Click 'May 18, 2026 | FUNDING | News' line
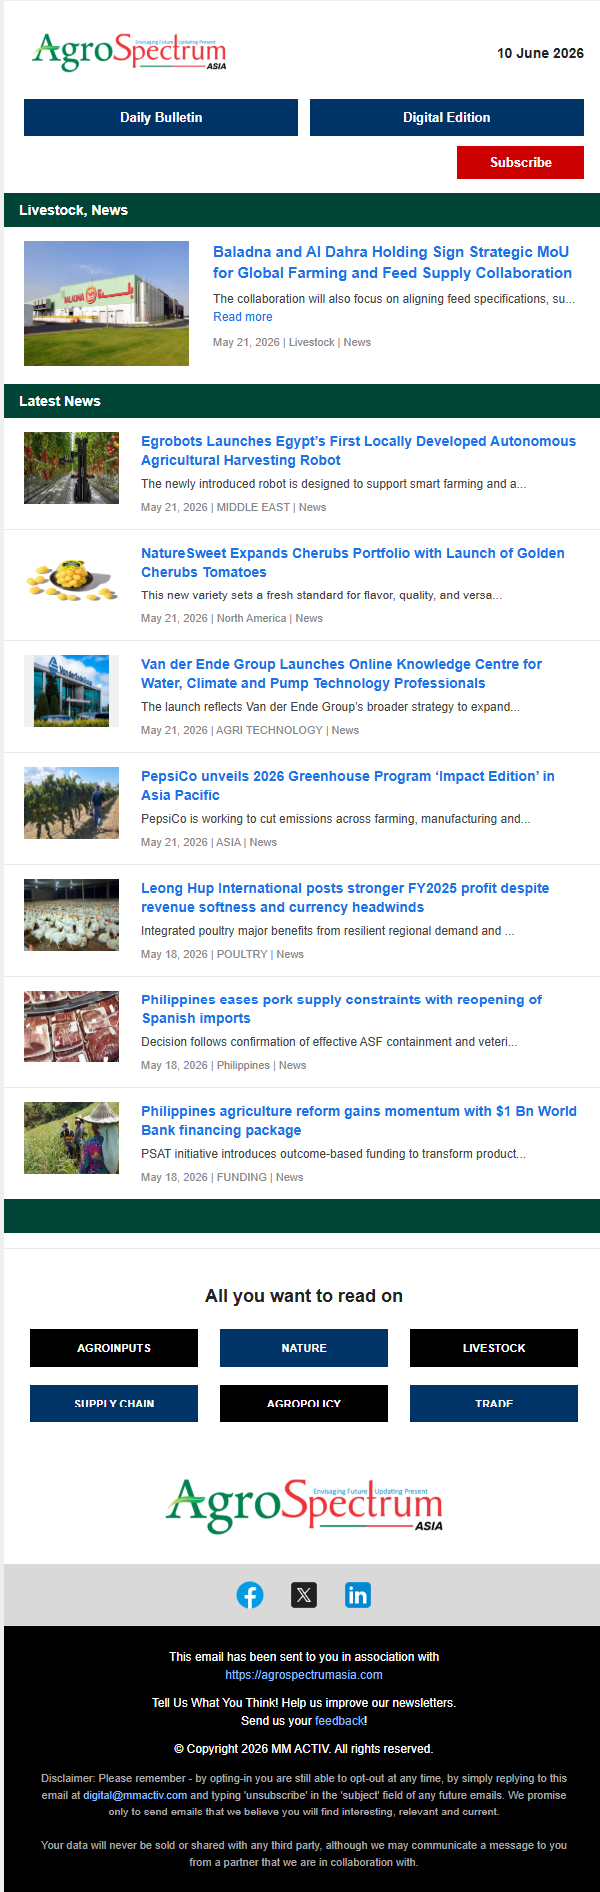 [x=222, y=1177]
